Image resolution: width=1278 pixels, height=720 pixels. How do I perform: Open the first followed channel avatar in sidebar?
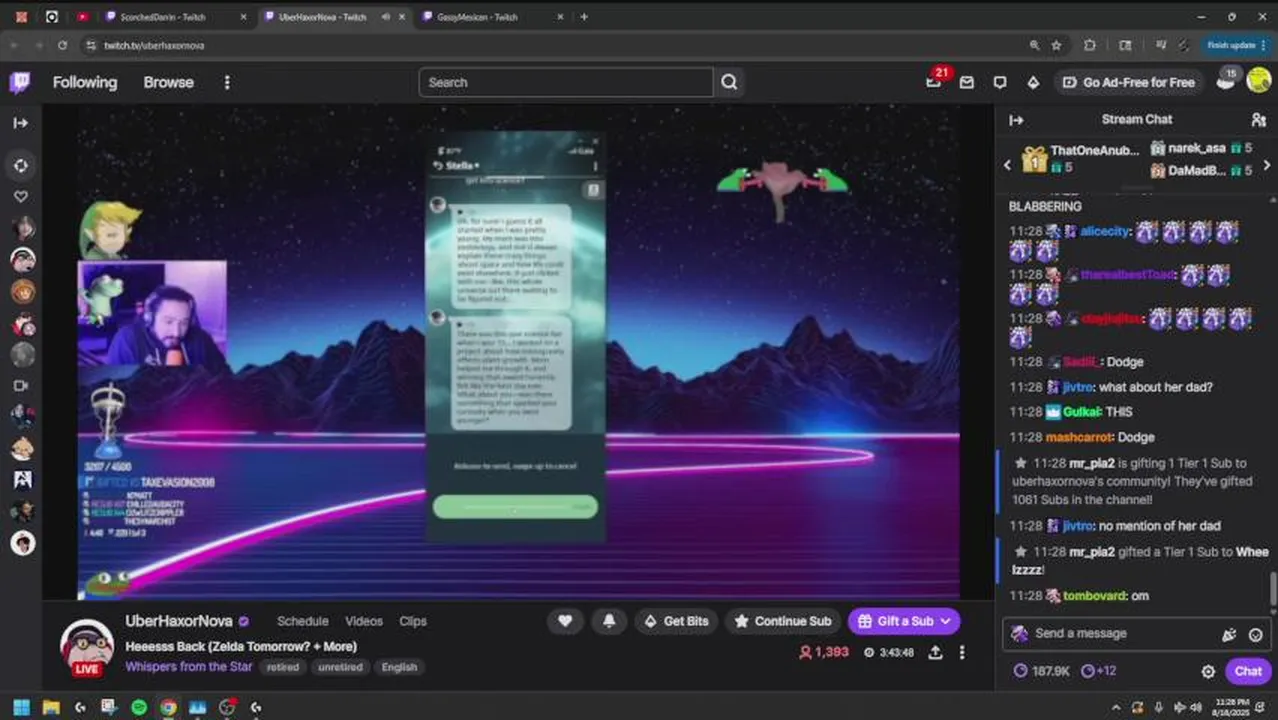tap(22, 228)
